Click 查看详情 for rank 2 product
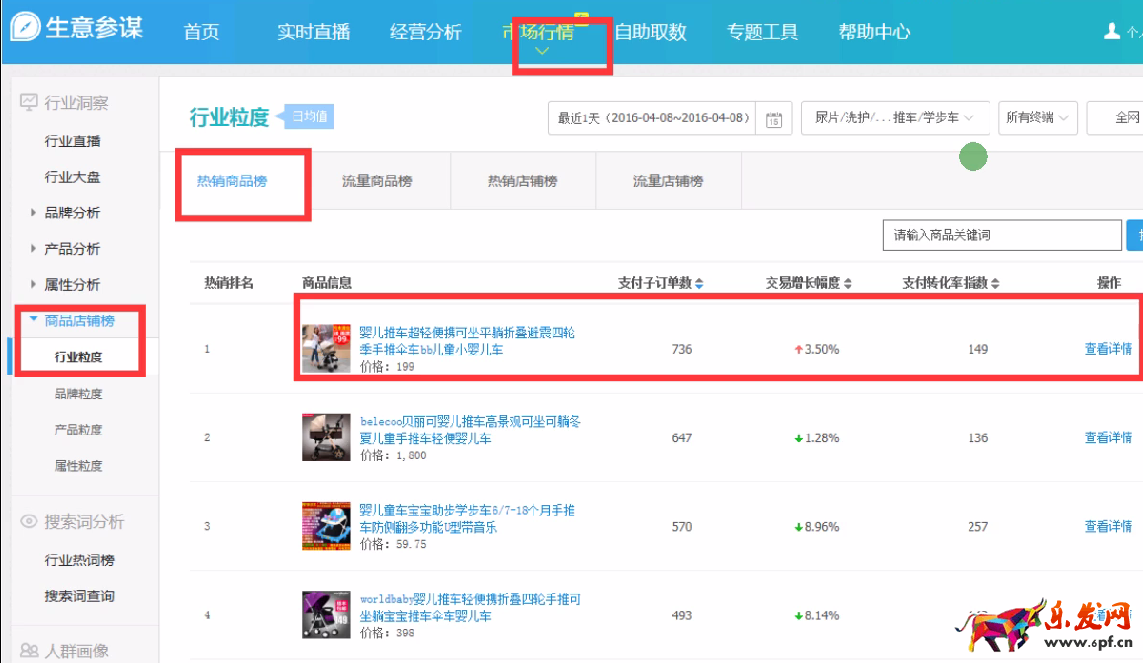 1108,438
